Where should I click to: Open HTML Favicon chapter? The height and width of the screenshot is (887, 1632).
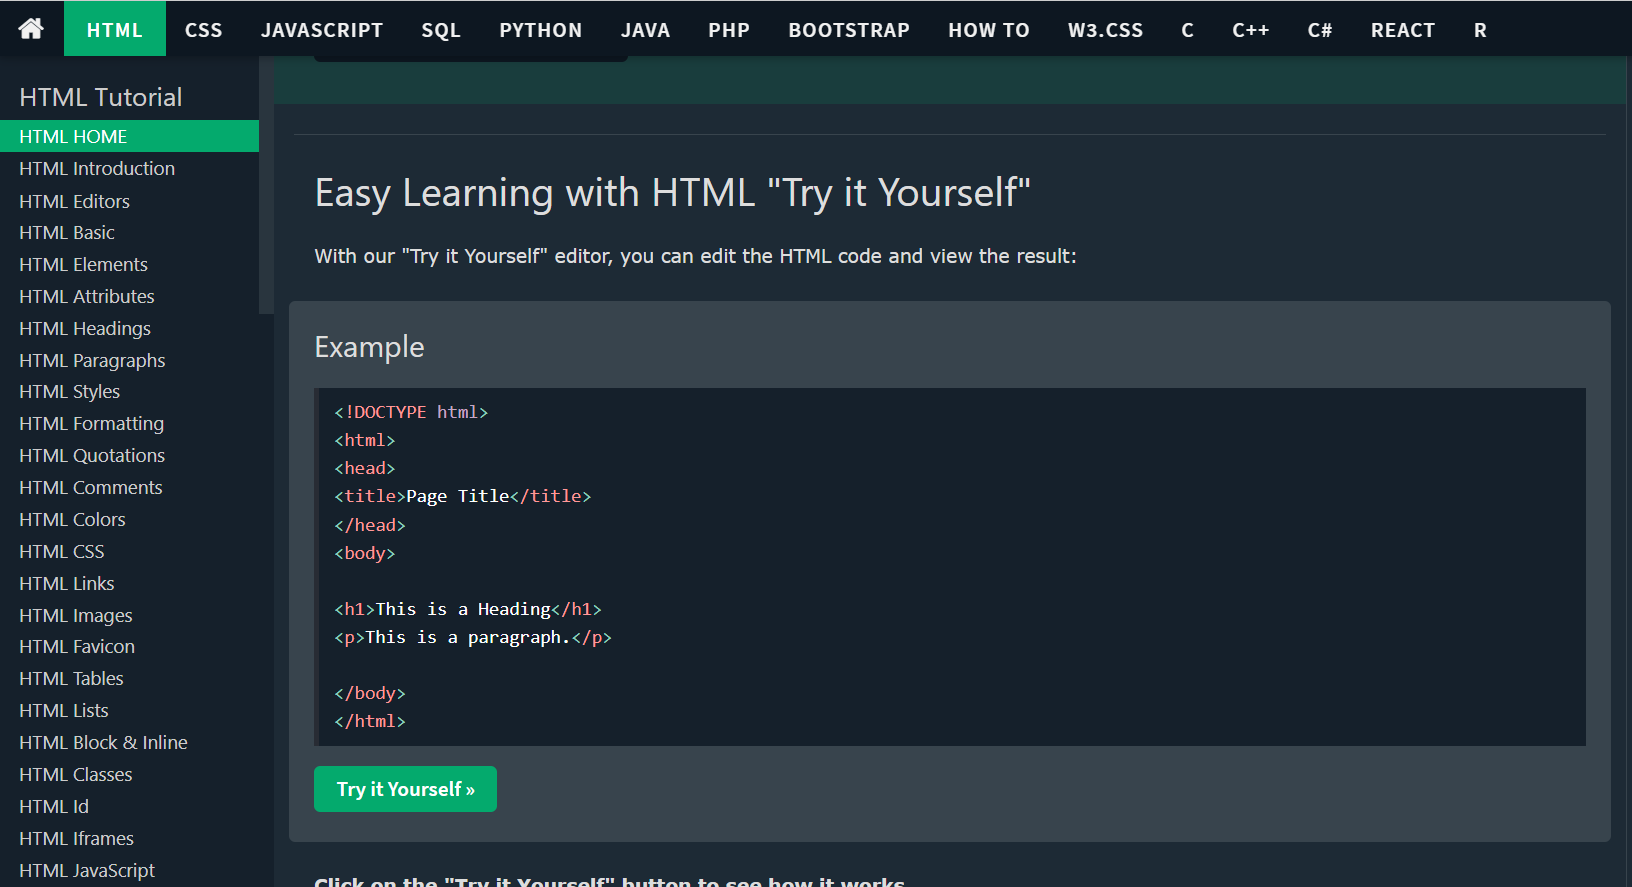pyautogui.click(x=129, y=646)
